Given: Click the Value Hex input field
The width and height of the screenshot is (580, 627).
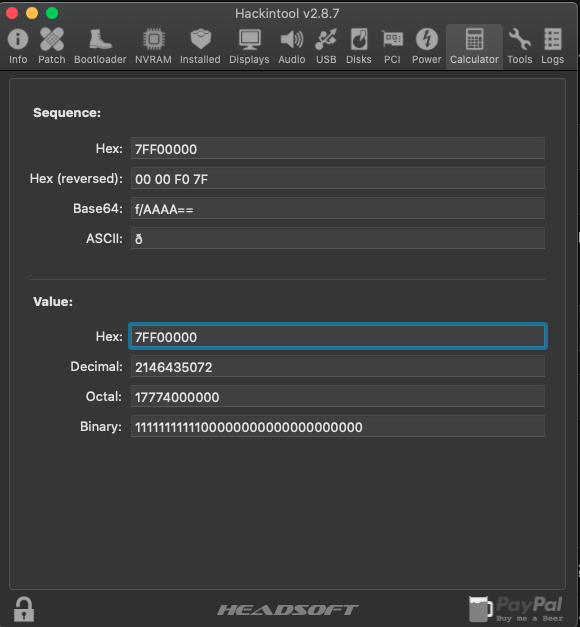Looking at the screenshot, I should pos(338,336).
